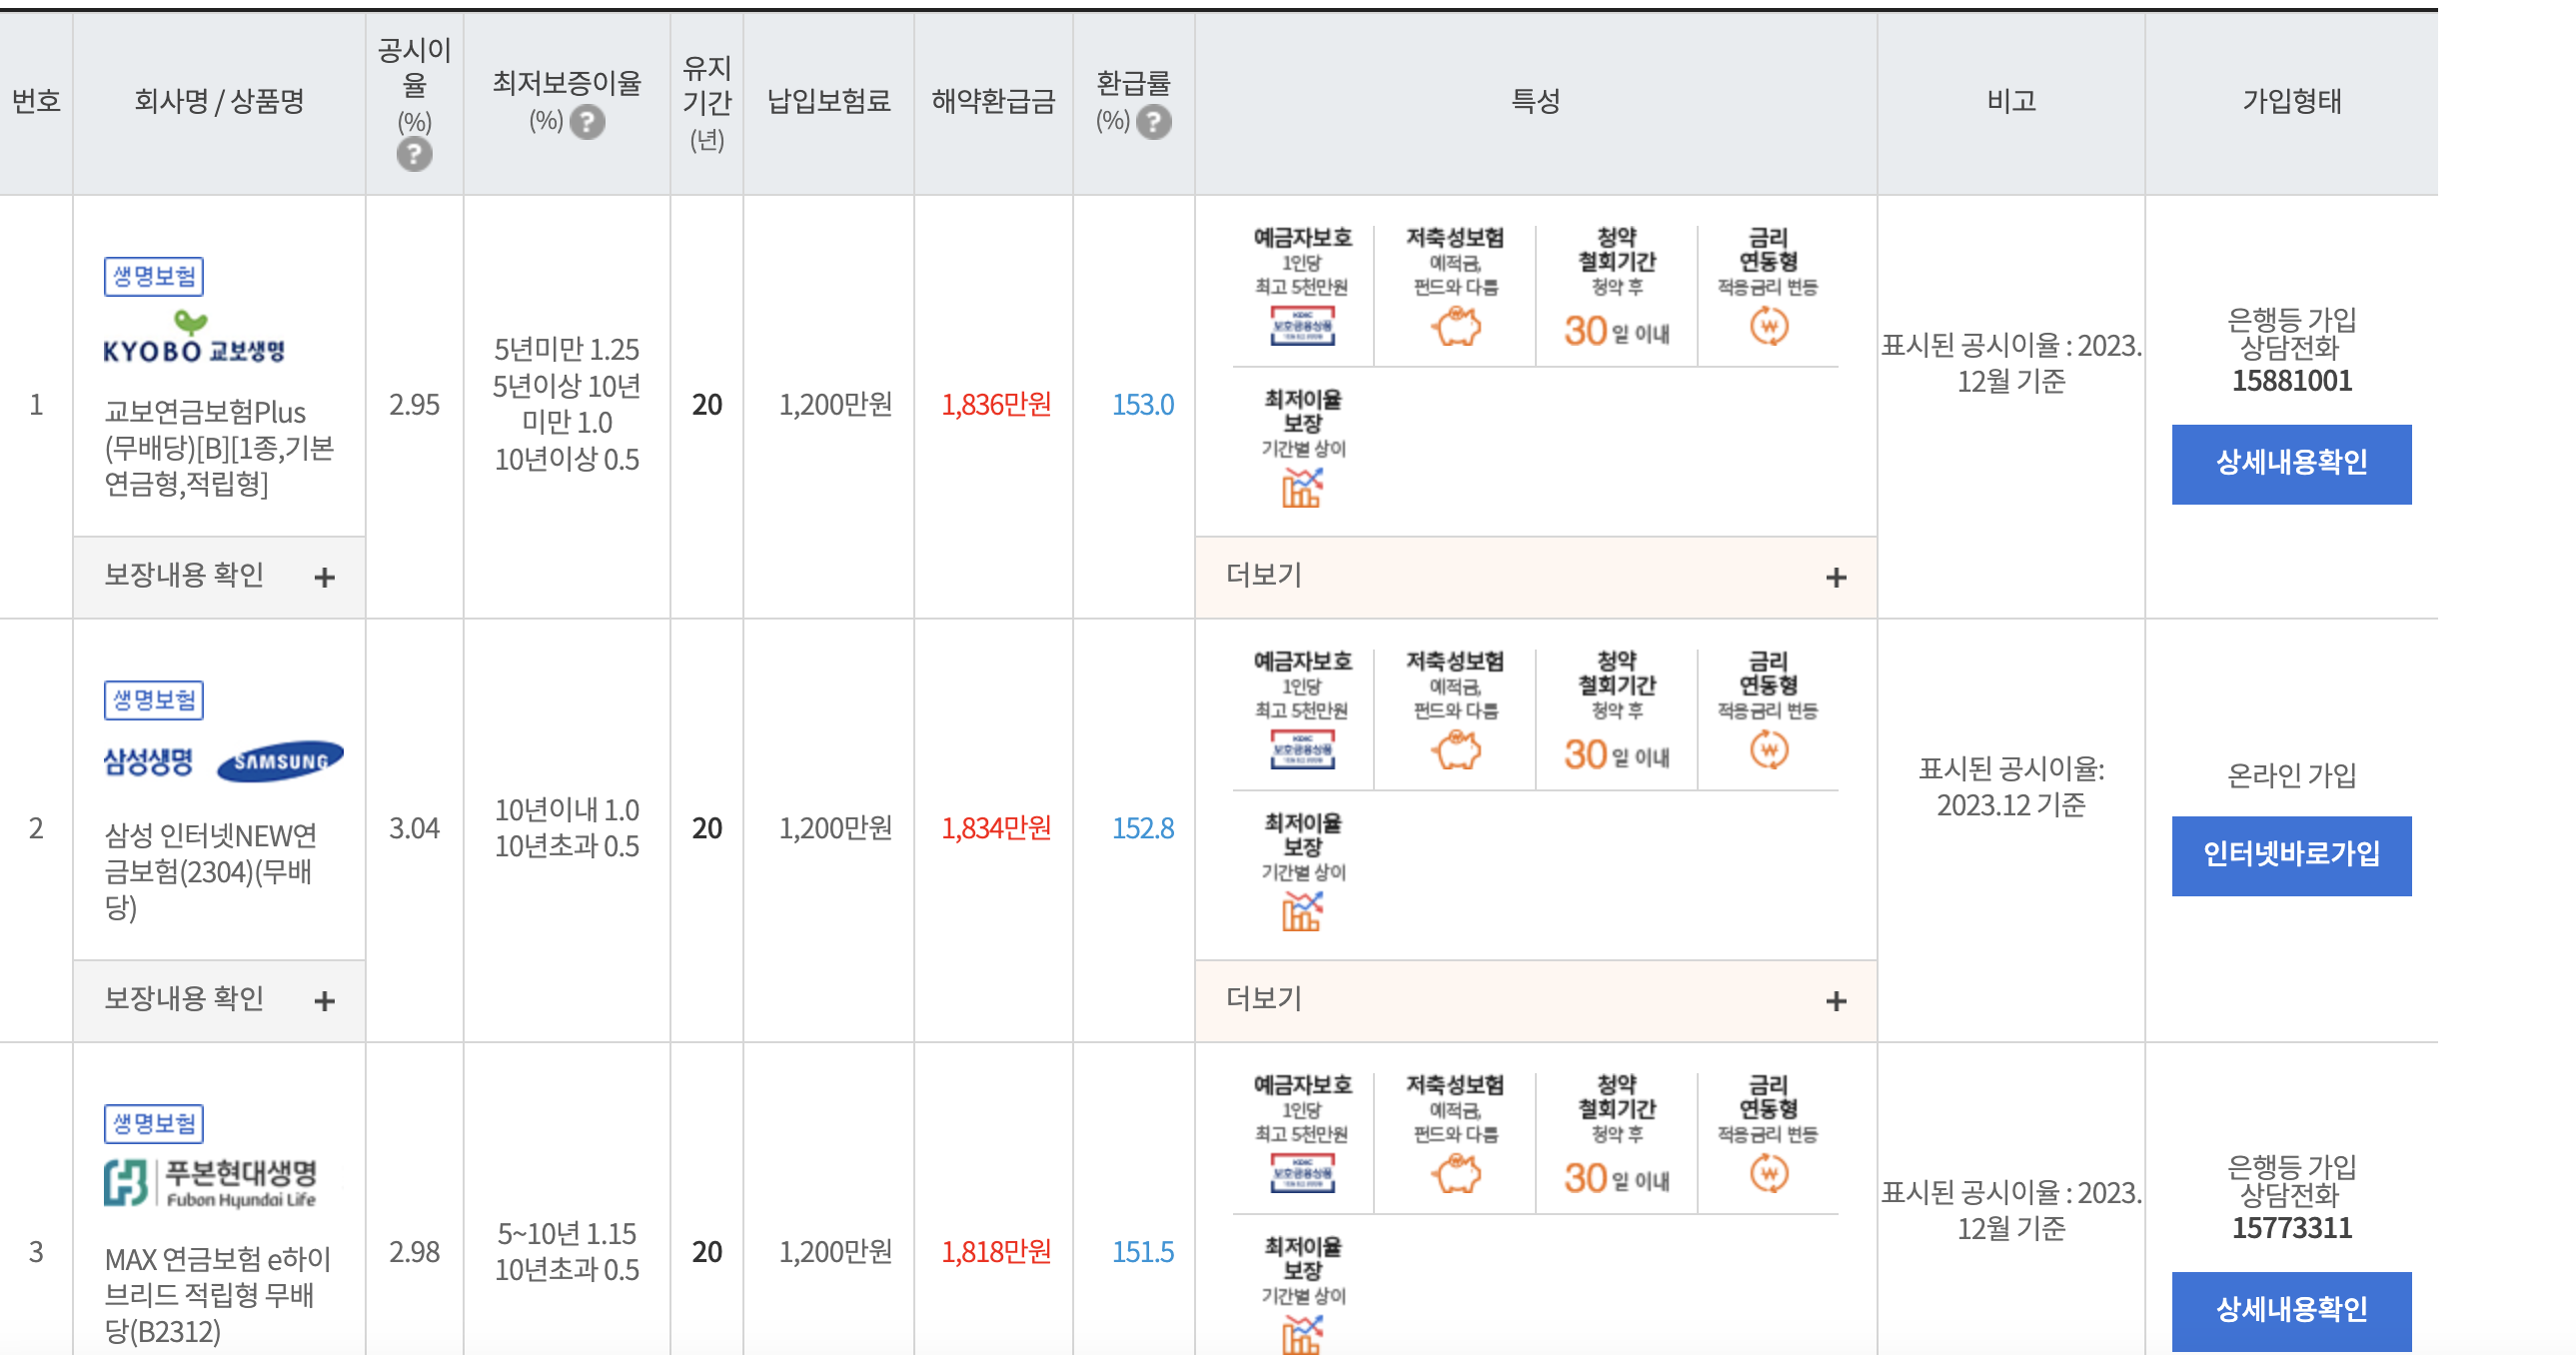Click the 예금자보호 KDIC icon in row 3
This screenshot has height=1355, width=2576.
[1302, 1174]
